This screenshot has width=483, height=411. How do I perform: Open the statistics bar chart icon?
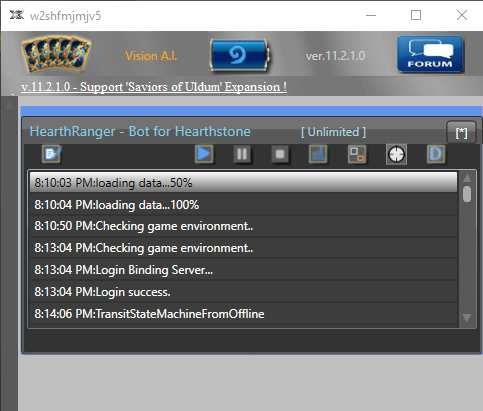tap(318, 154)
